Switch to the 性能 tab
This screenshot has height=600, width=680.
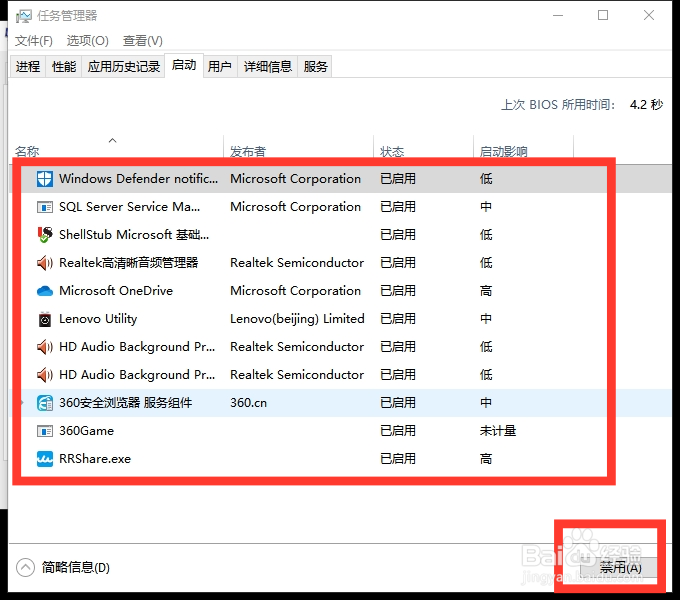(x=64, y=66)
